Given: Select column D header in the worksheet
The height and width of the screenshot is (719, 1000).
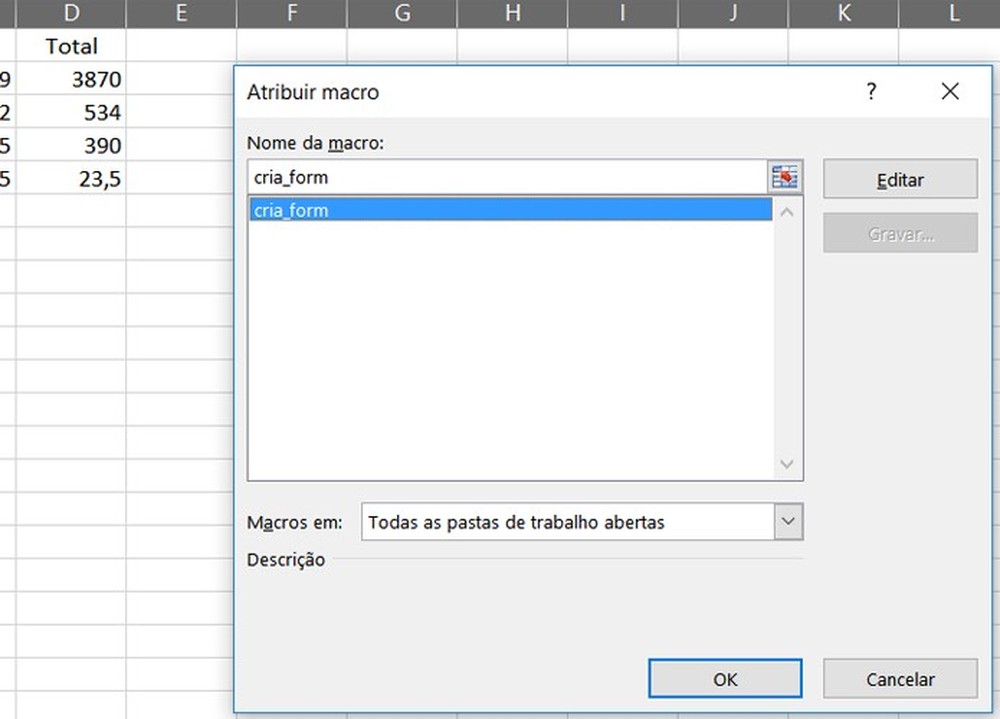Looking at the screenshot, I should 72,14.
